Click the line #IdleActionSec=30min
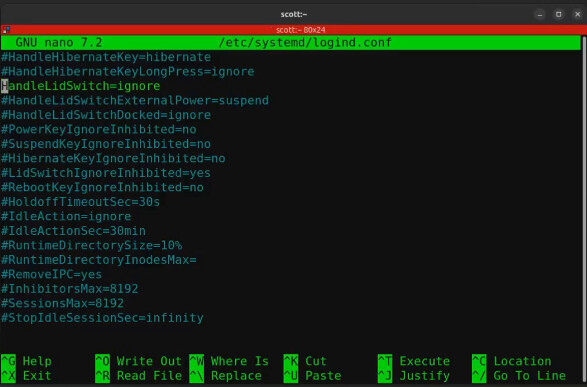Viewport: 587px width, 387px height. pyautogui.click(x=74, y=231)
